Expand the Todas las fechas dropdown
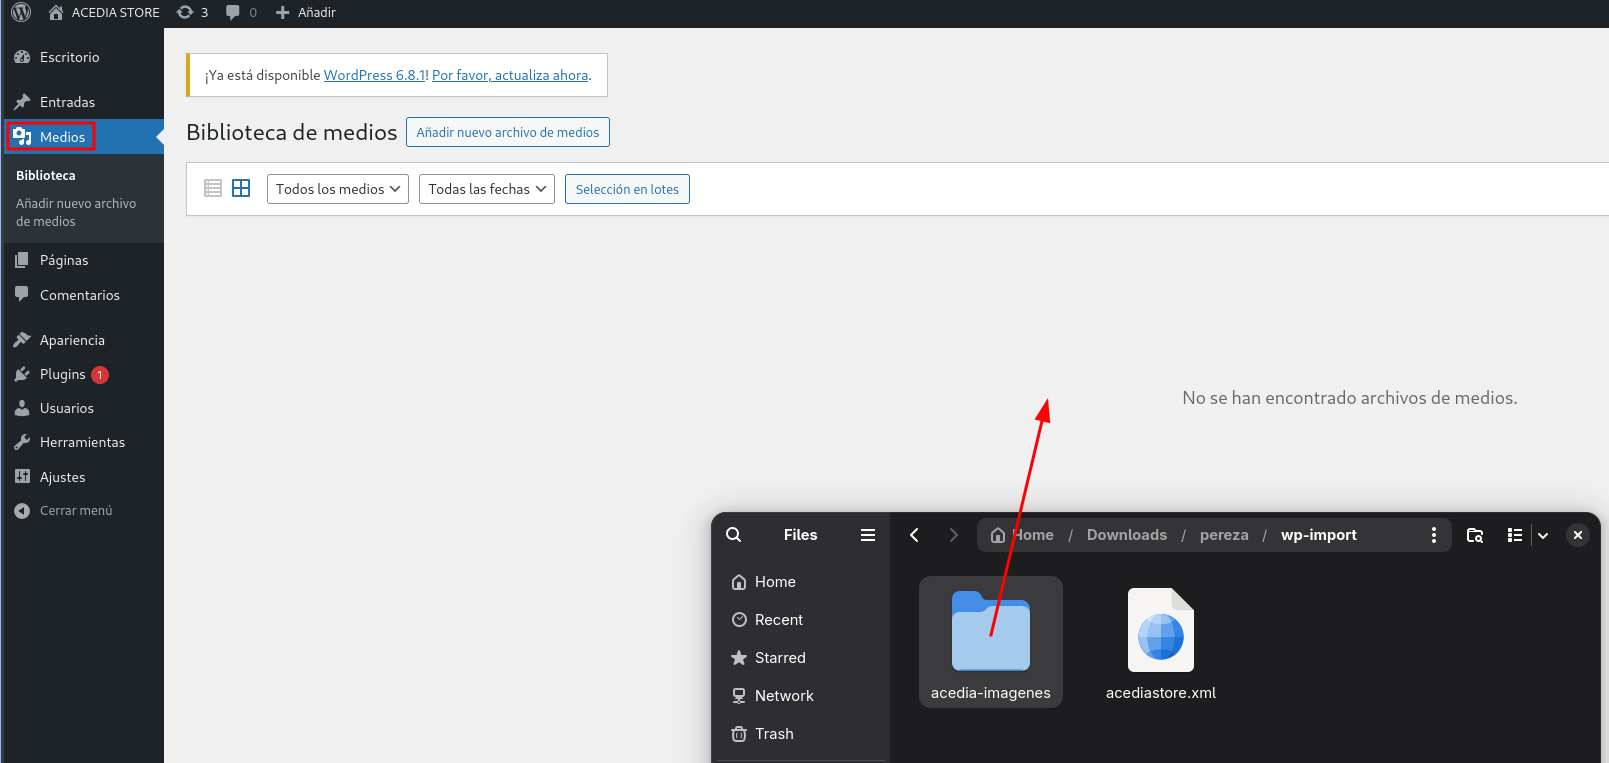 coord(487,189)
